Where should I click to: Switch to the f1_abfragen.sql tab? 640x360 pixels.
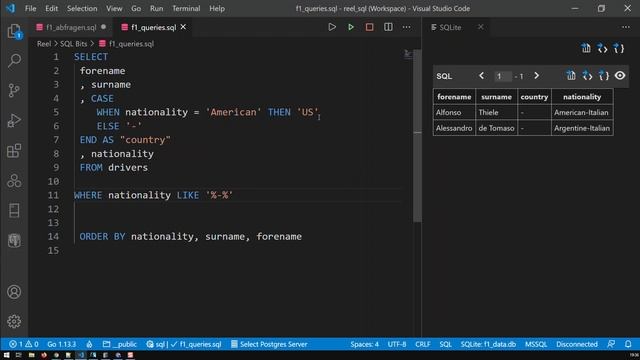[x=71, y=27]
